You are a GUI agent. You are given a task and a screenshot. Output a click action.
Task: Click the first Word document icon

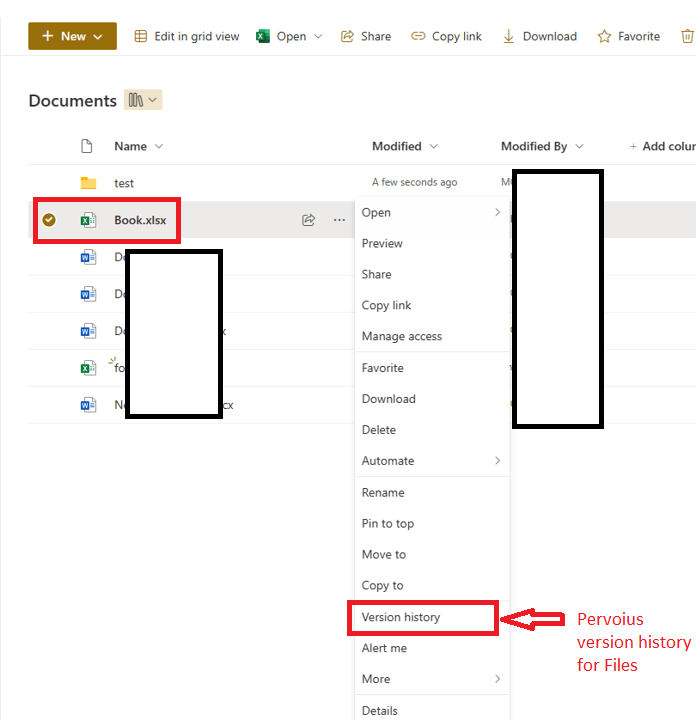tap(88, 257)
